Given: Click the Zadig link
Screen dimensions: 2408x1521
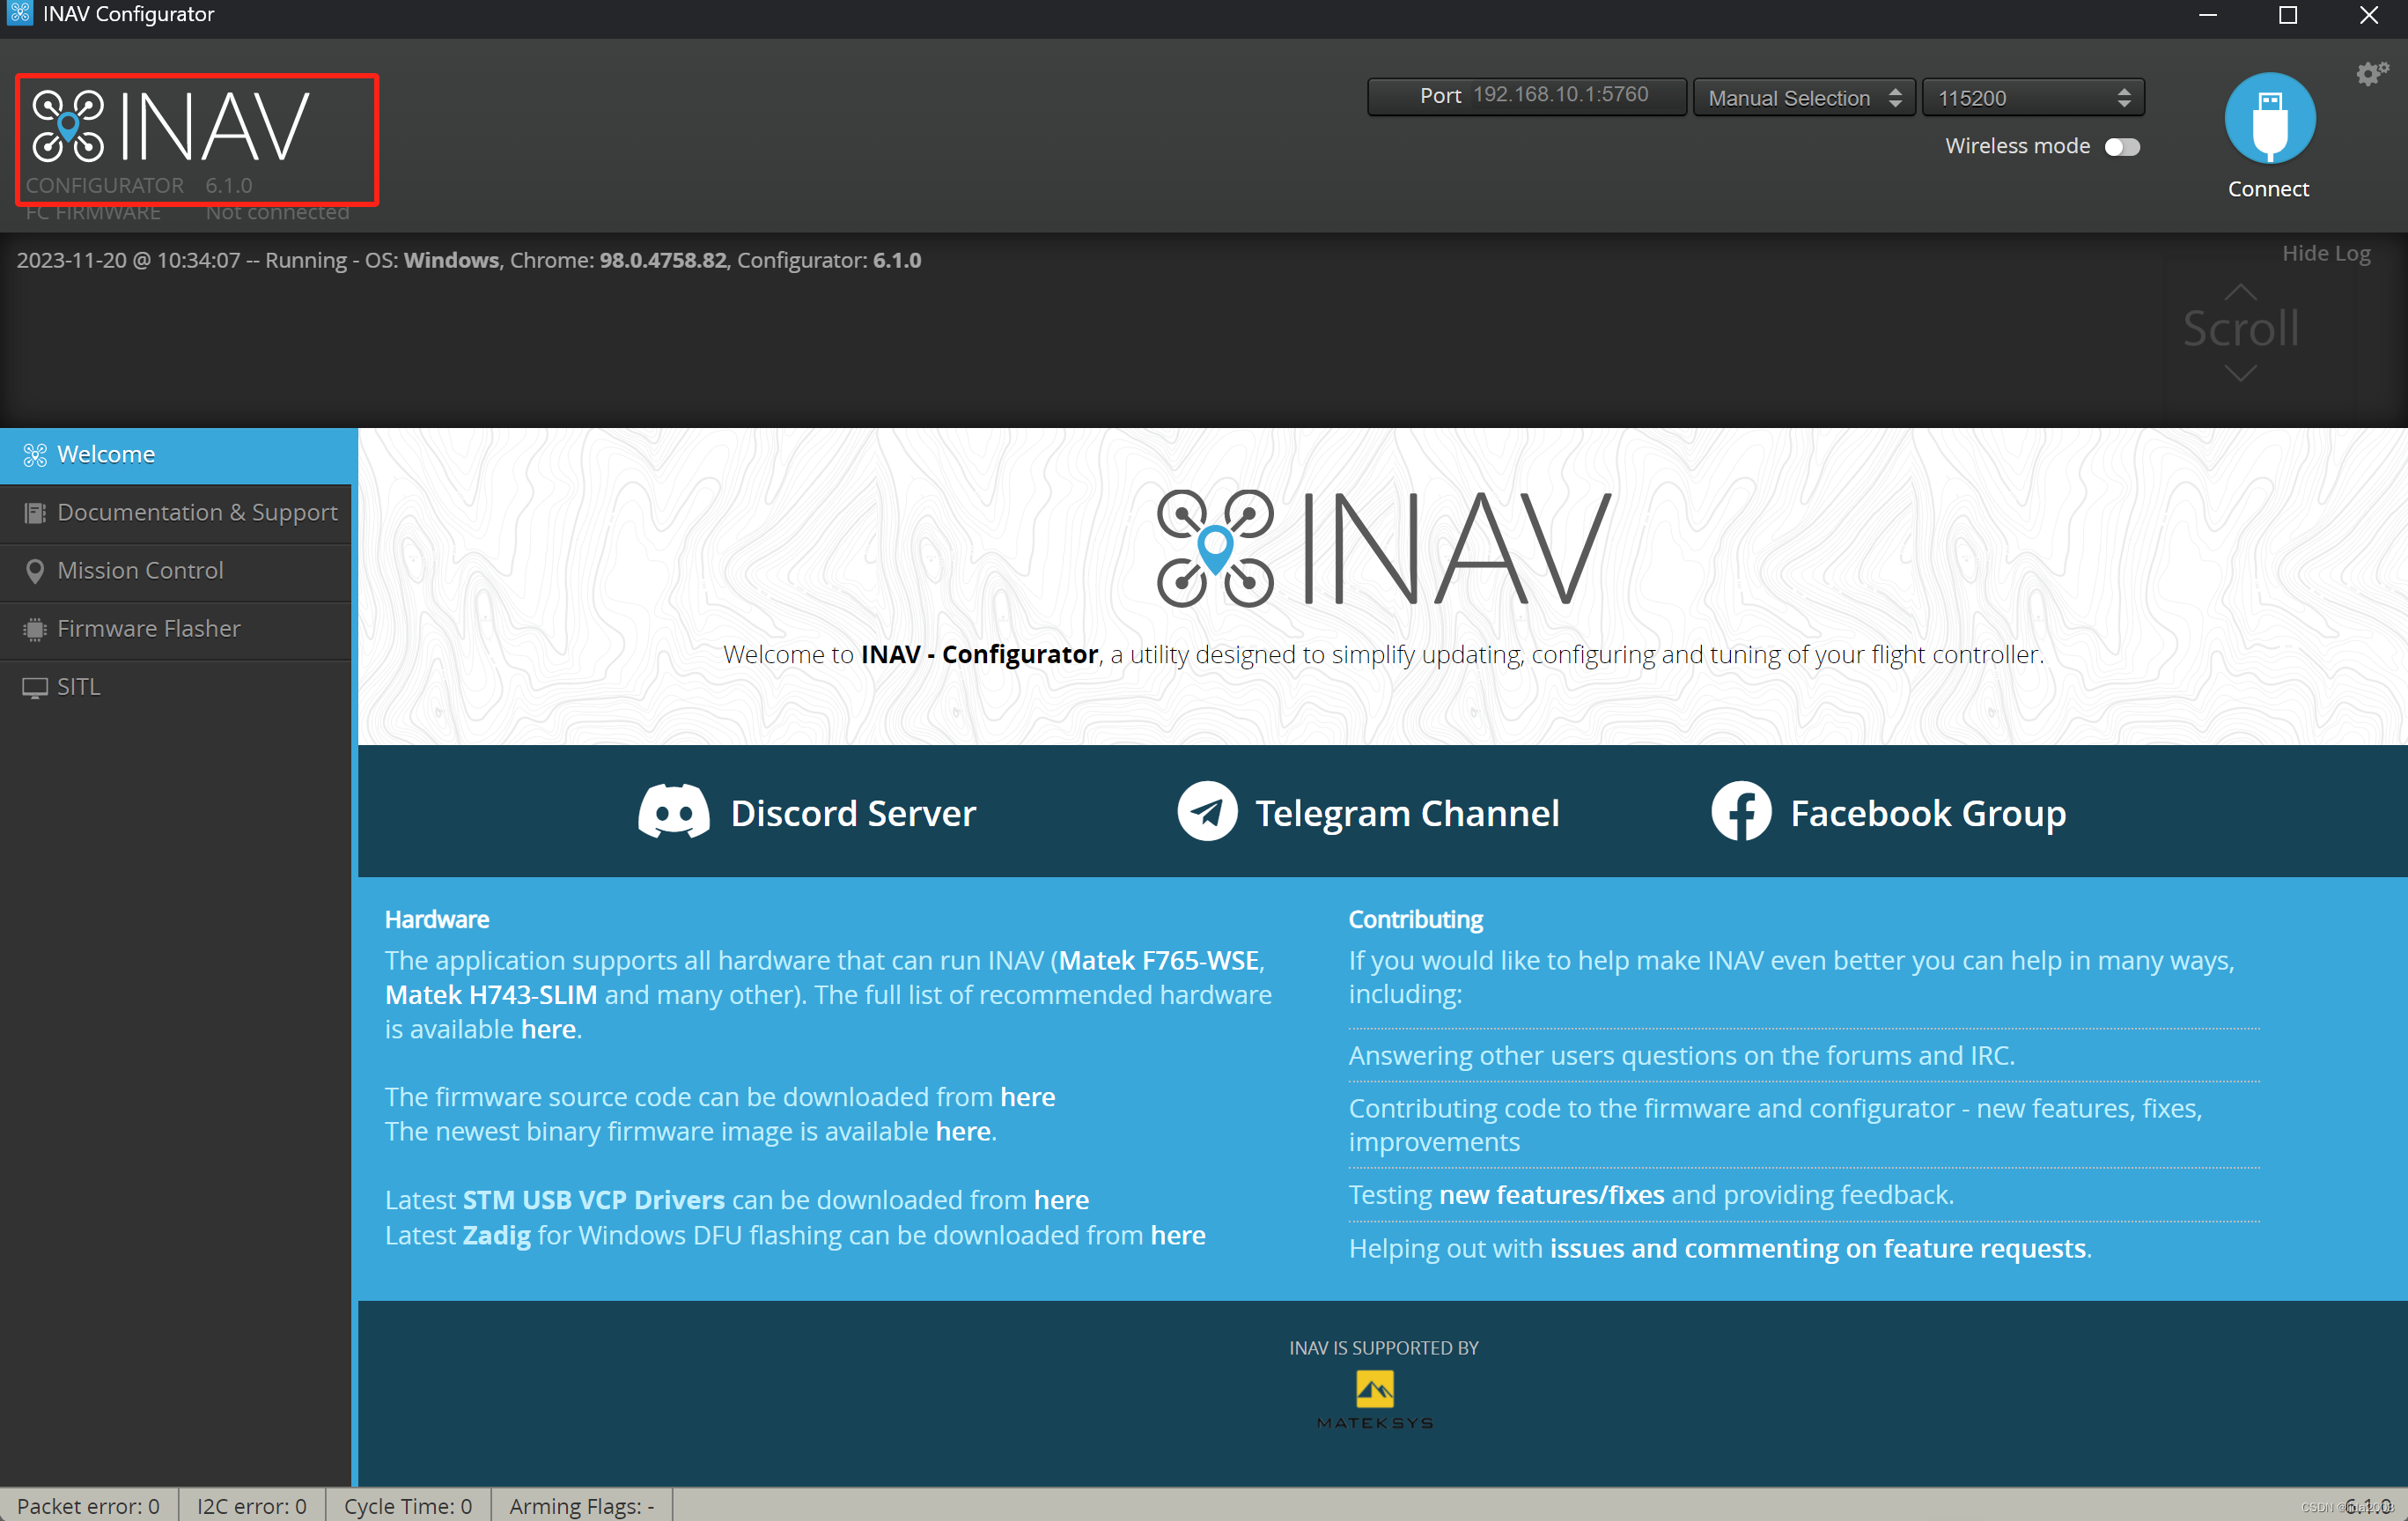Looking at the screenshot, I should pyautogui.click(x=496, y=1236).
